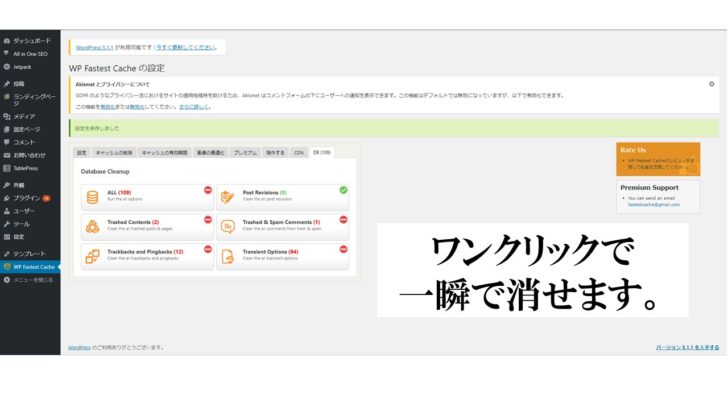This screenshot has width=728, height=410.
Task: Click the speech bubble icon on the Trashed & Spam Comments card
Action: [228, 227]
